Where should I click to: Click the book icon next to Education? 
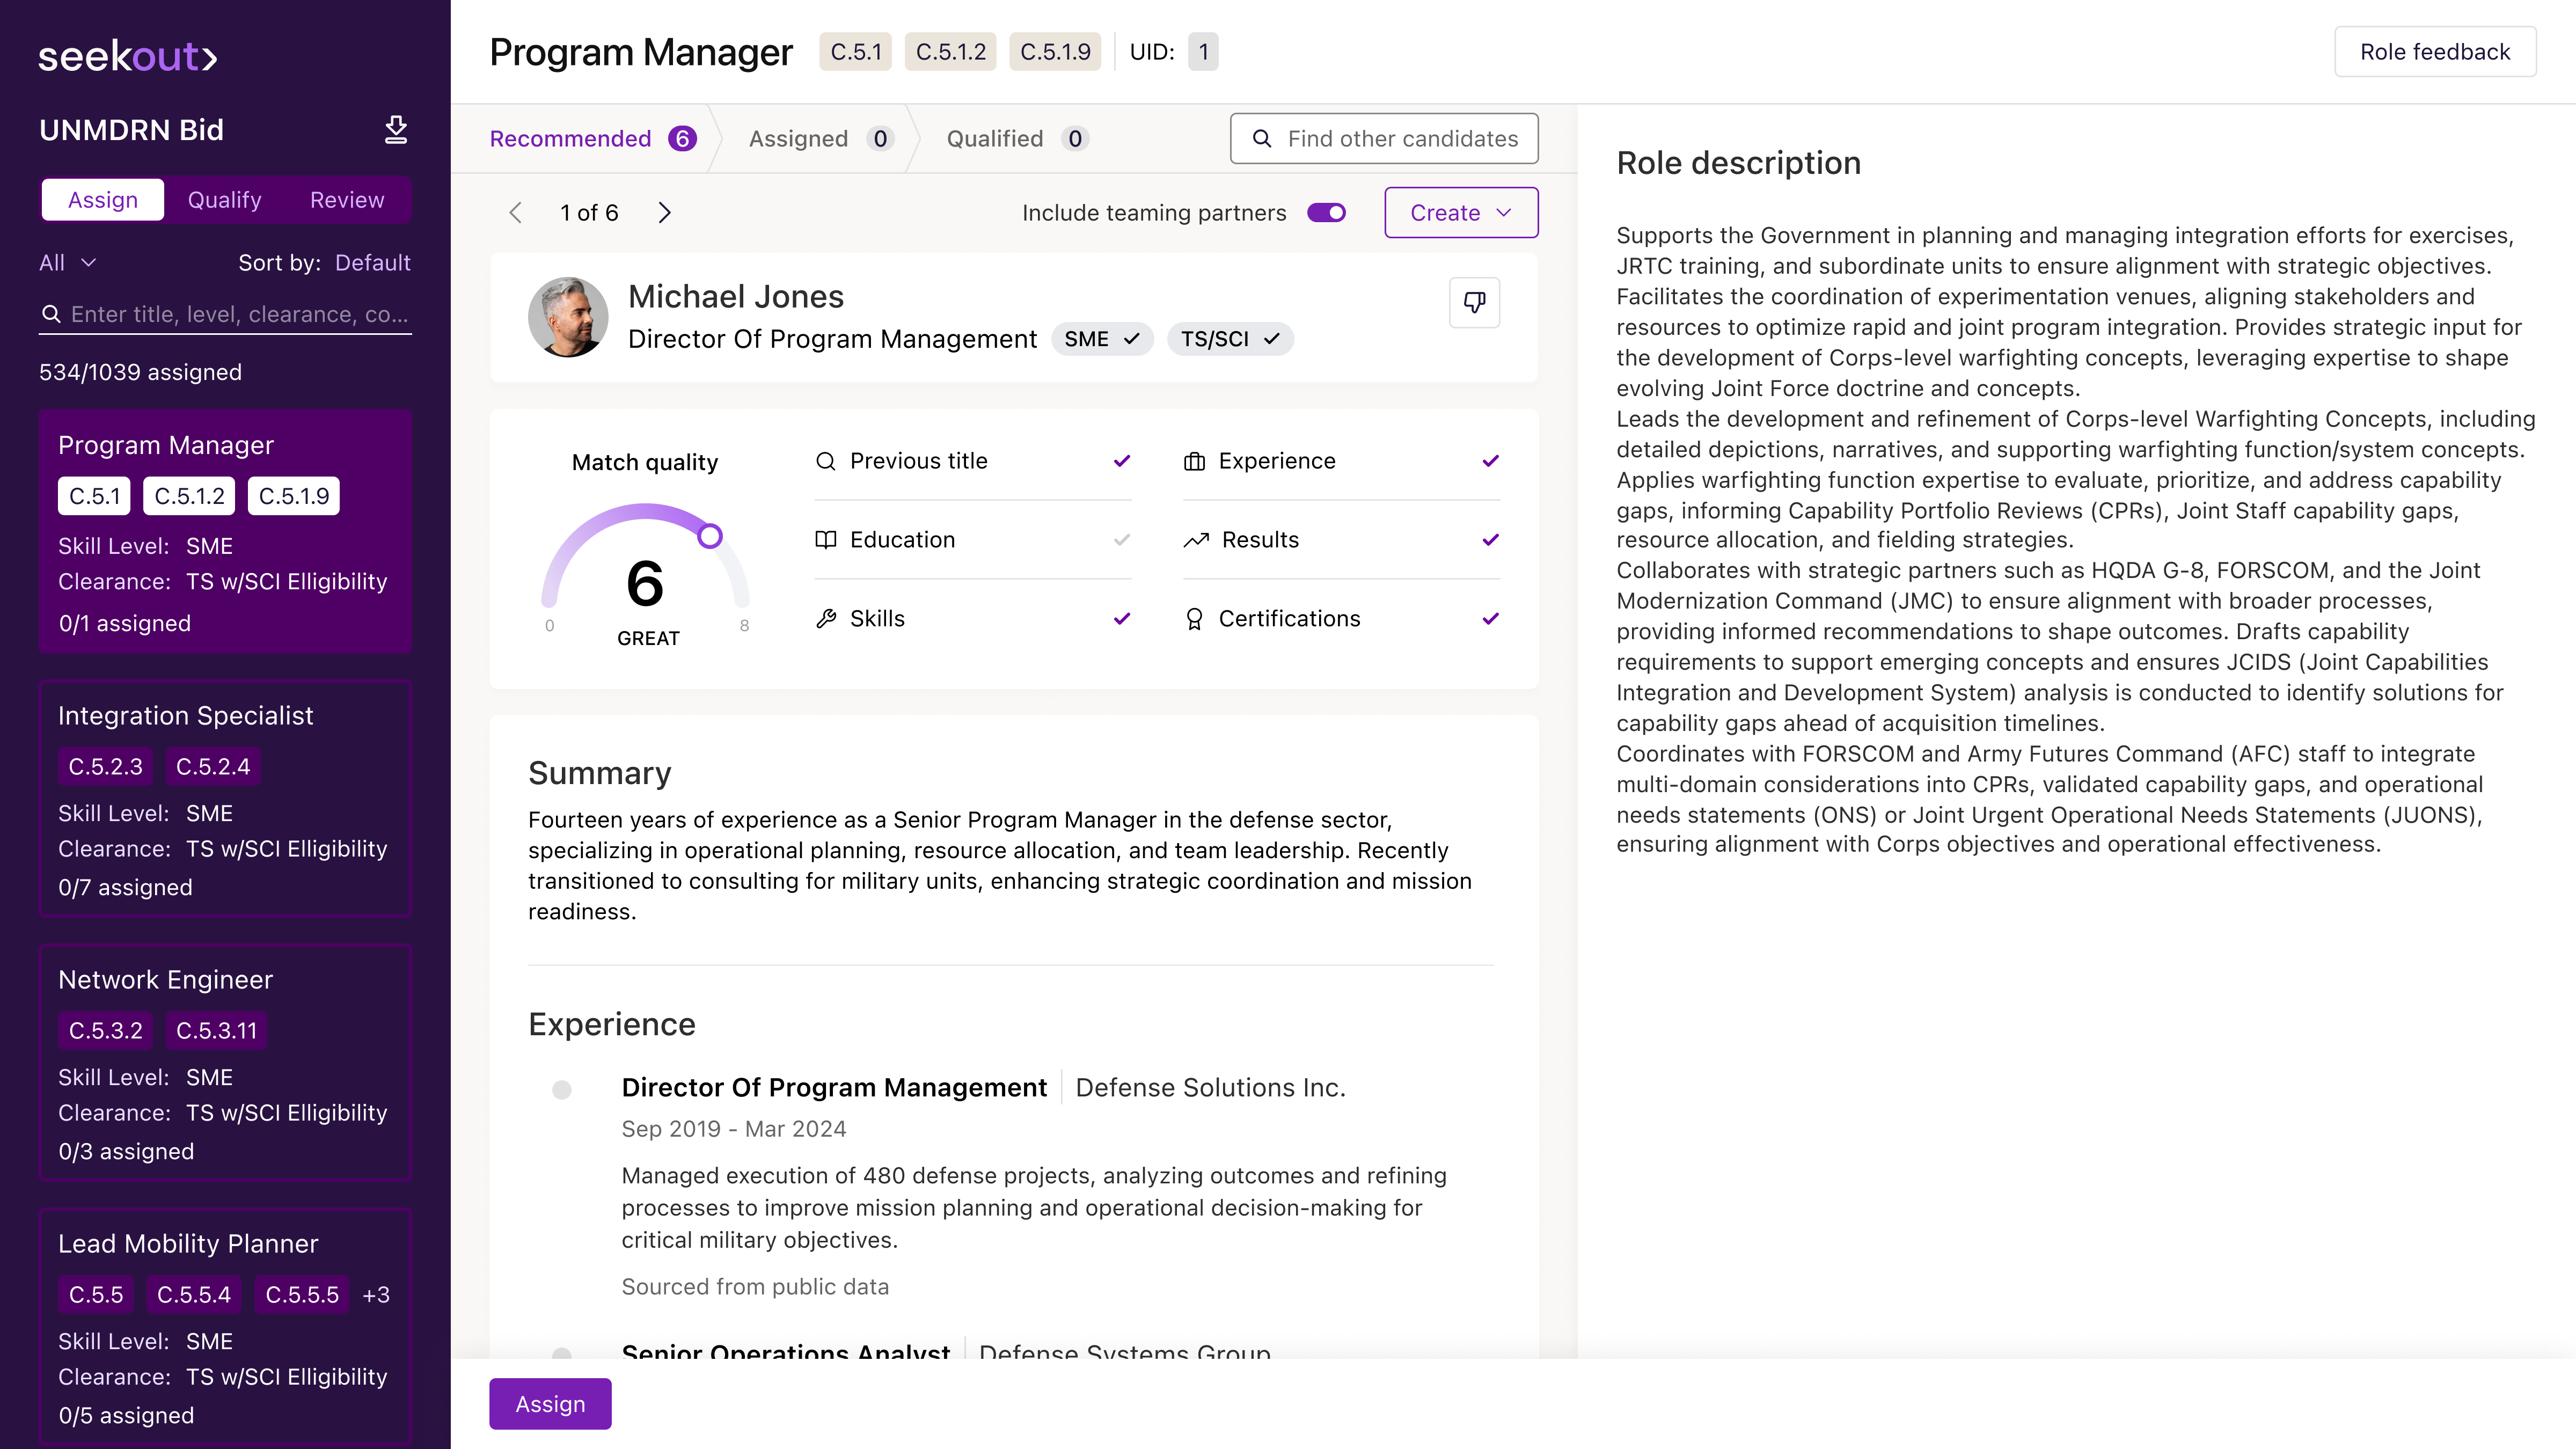[825, 540]
